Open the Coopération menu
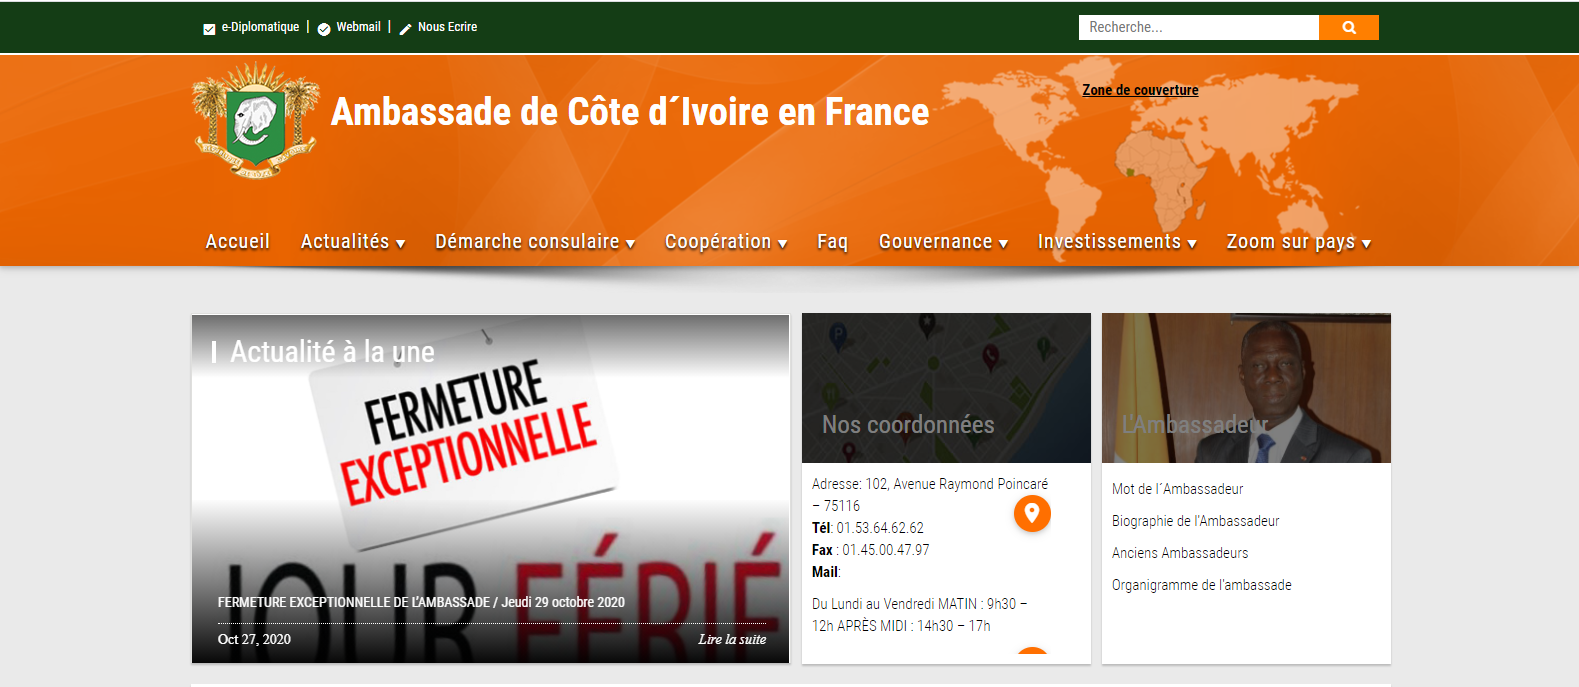Screen dimensions: 1579x687 point(726,241)
